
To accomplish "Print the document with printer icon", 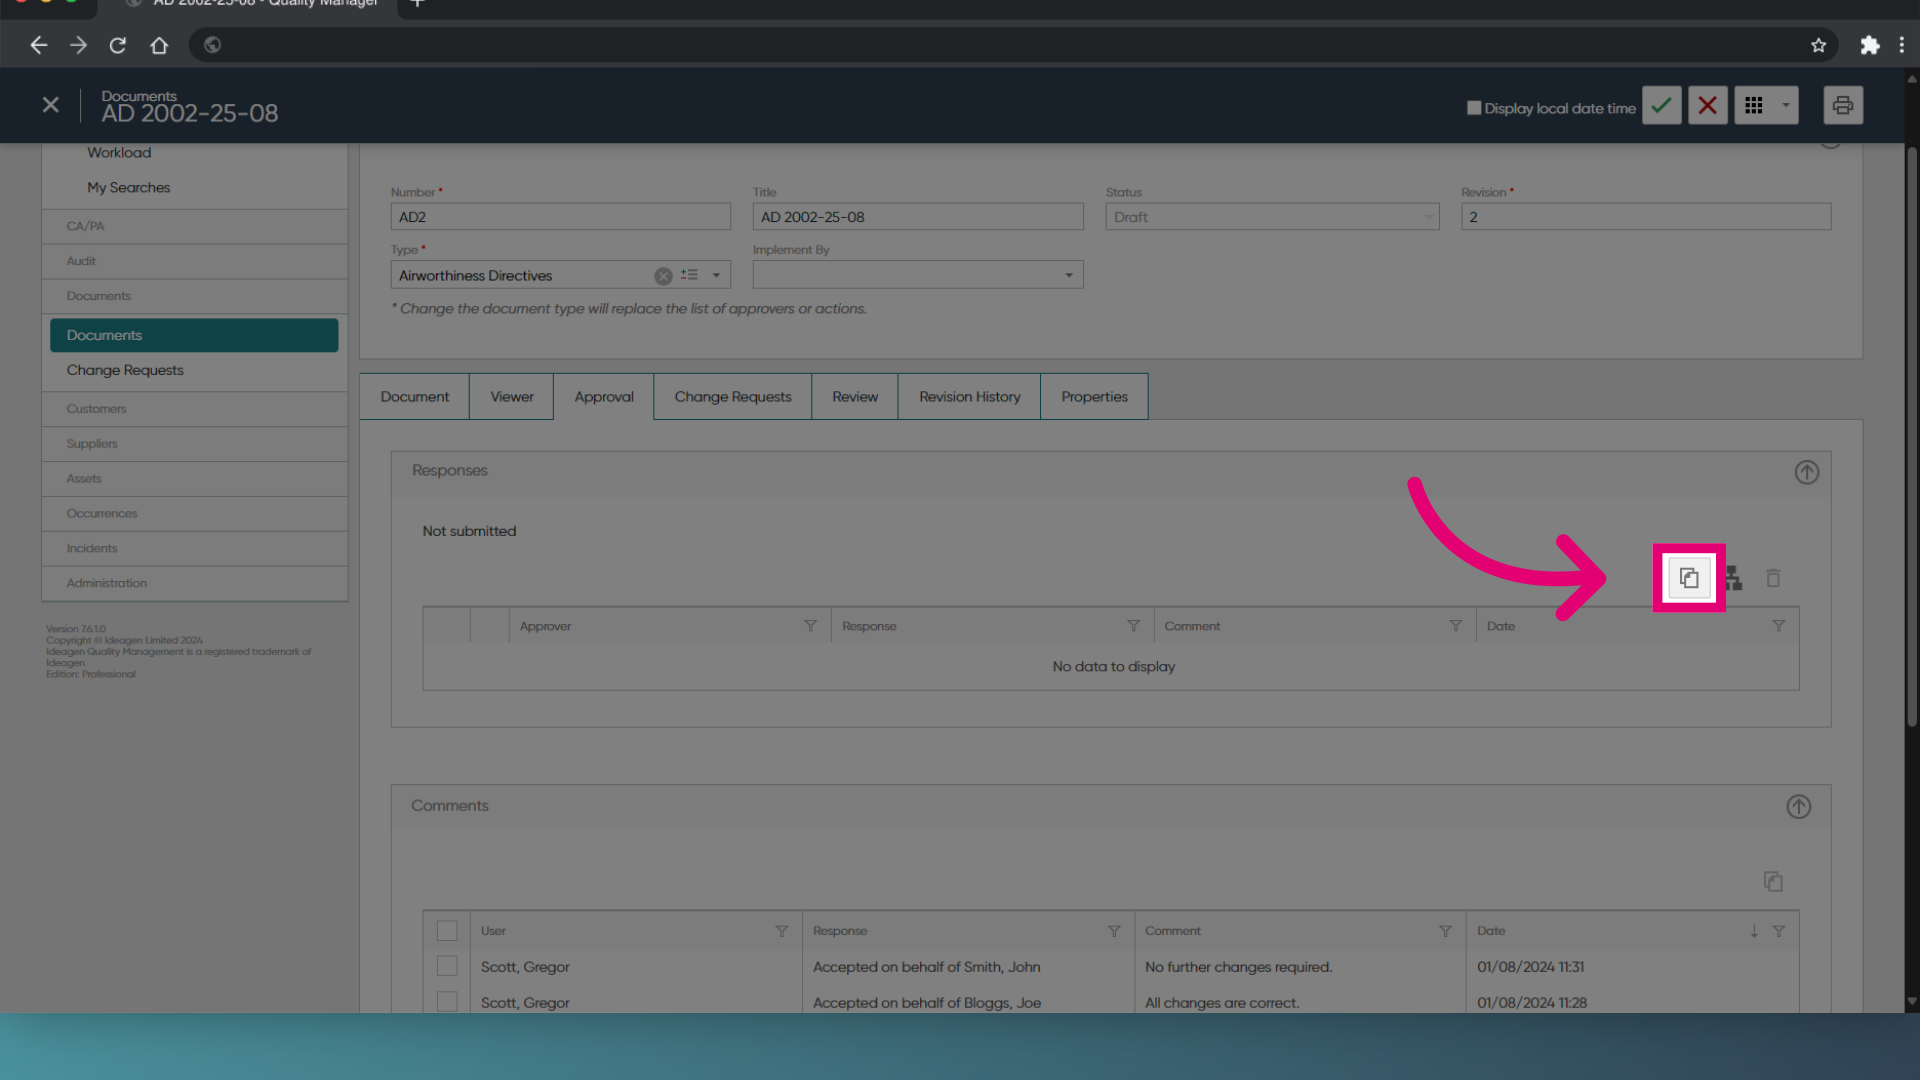I will point(1842,105).
